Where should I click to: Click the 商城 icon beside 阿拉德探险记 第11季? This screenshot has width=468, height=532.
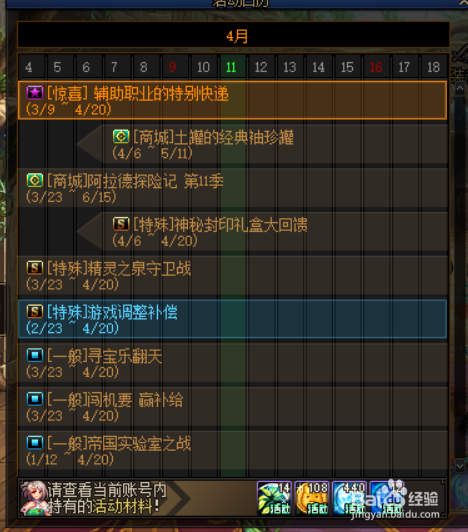point(35,180)
